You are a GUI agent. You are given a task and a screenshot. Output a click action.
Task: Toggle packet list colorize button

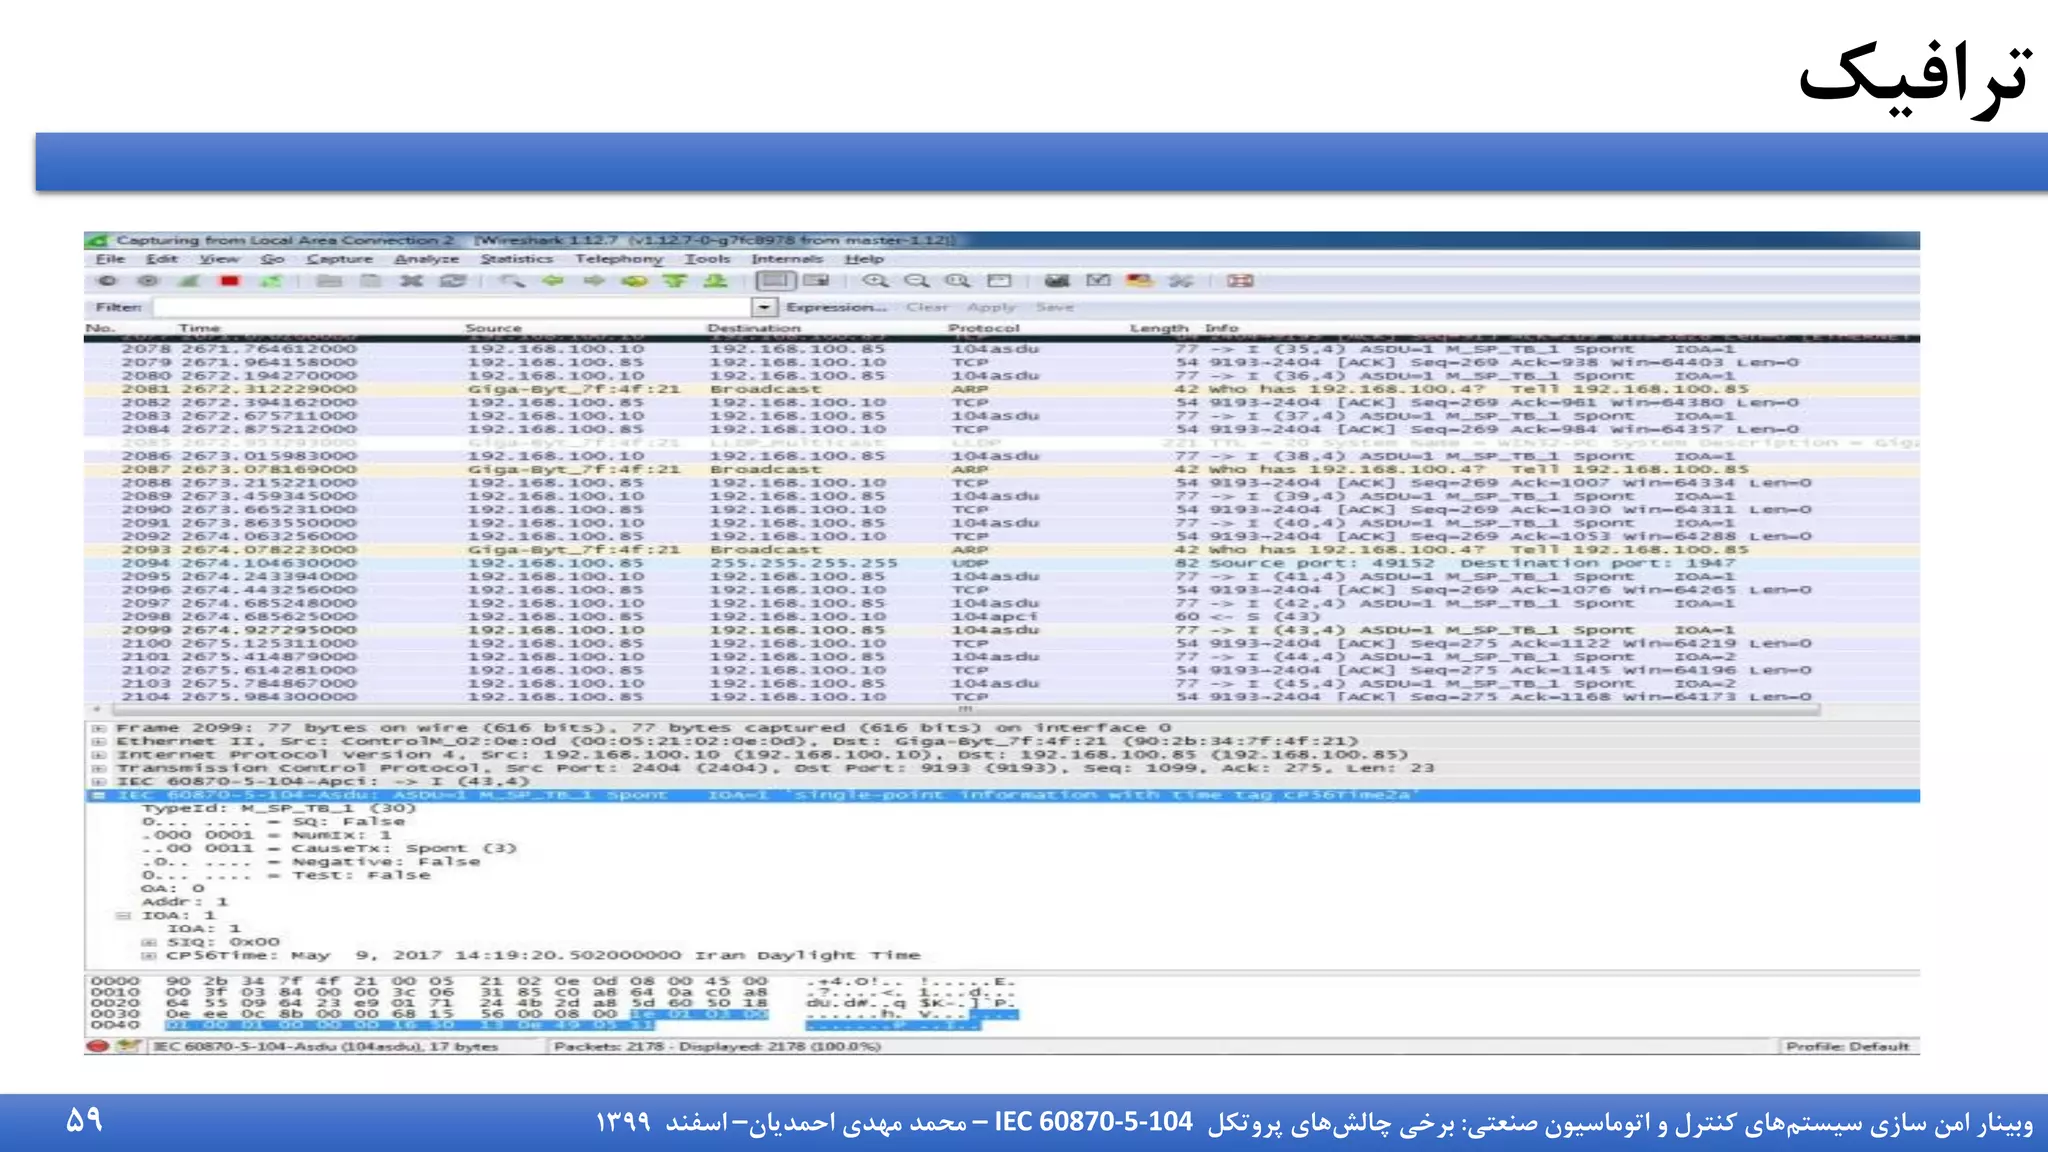coord(775,281)
